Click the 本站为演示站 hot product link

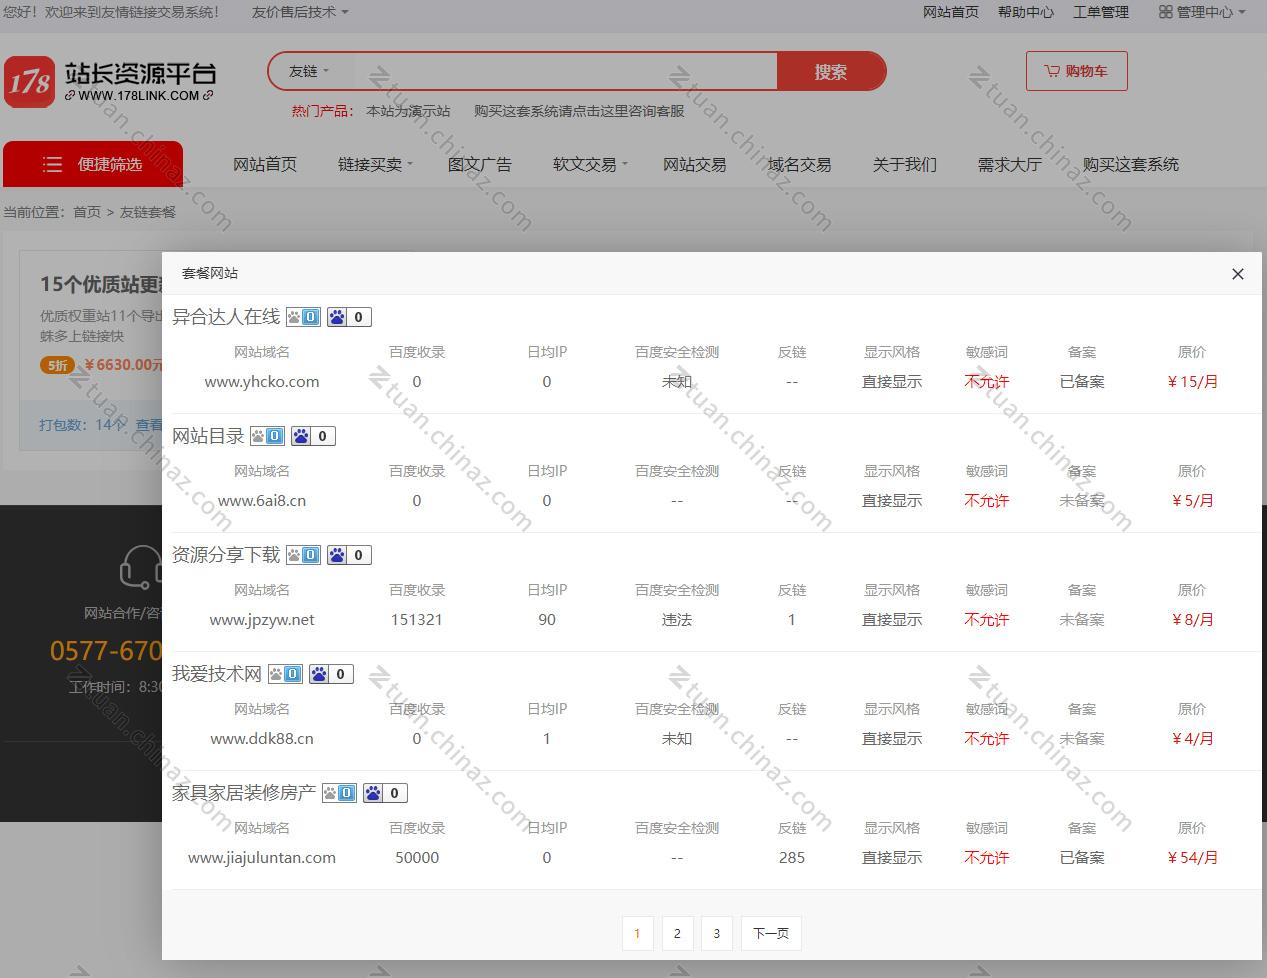click(x=408, y=111)
